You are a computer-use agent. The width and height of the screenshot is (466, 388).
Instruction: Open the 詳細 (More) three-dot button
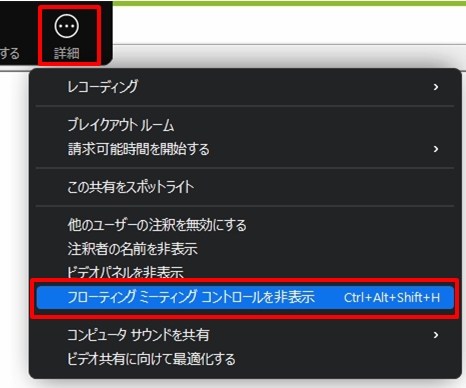(67, 36)
